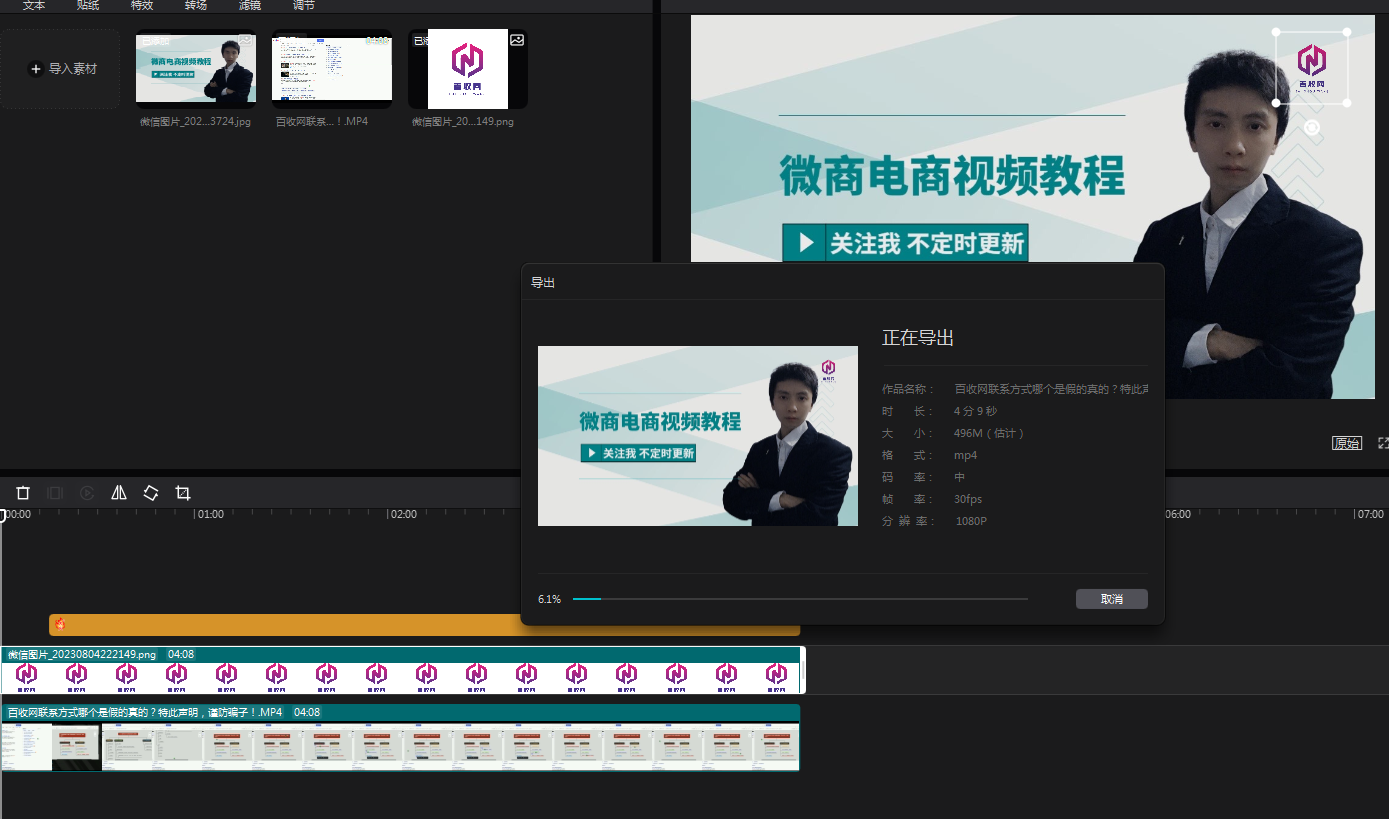Select the 微信图片_20230804222149.png timeline clip

coord(402,670)
